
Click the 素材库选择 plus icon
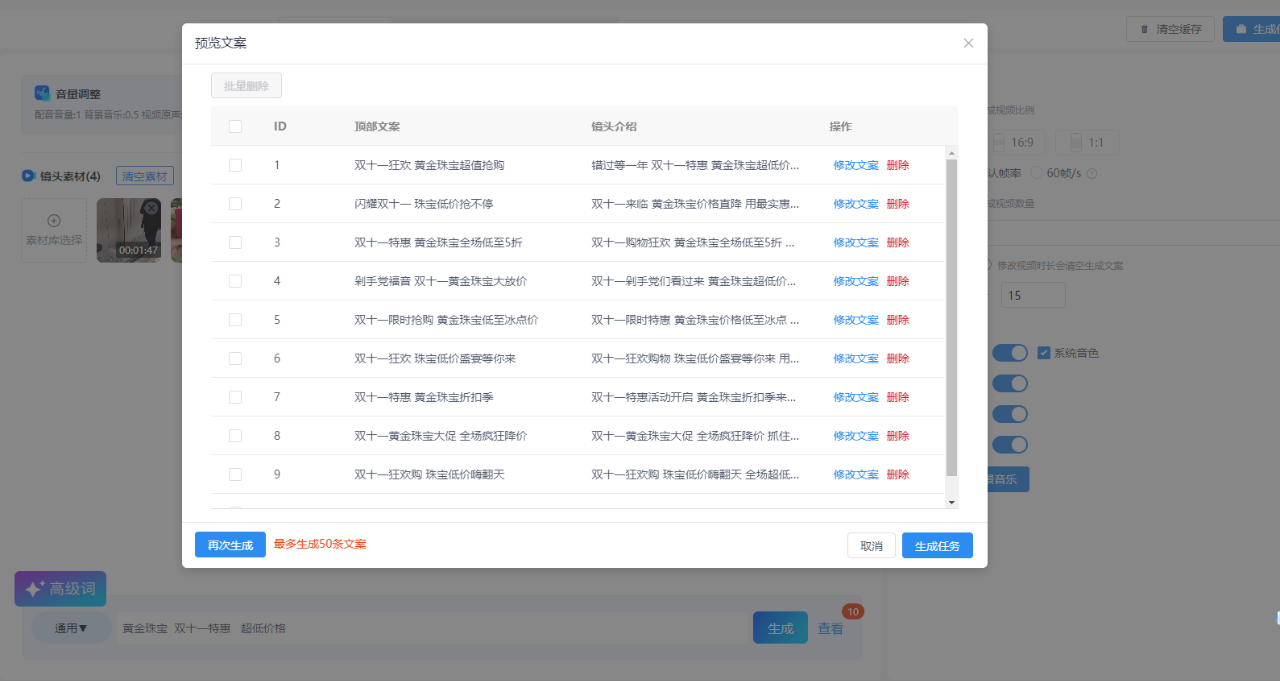point(54,221)
